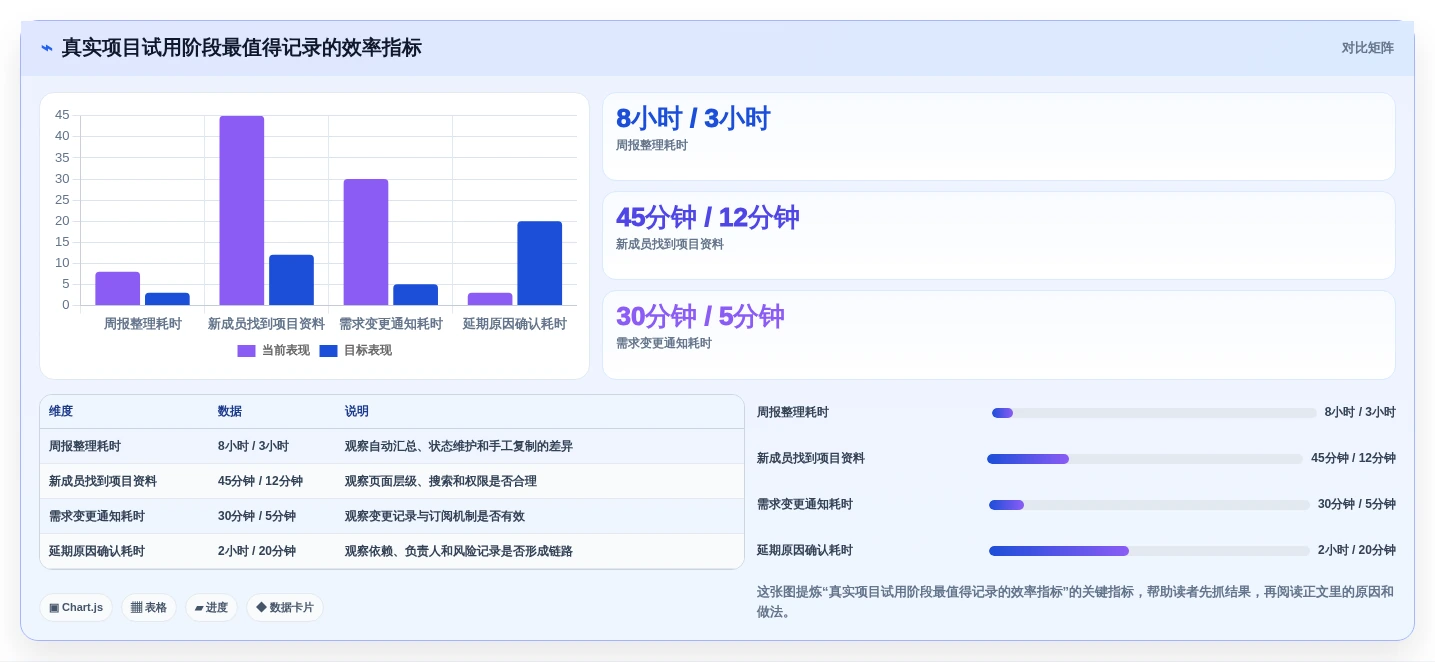Screen dimensions: 1435x662
Task: Click the Chart.js tag chip
Action: [76, 607]
